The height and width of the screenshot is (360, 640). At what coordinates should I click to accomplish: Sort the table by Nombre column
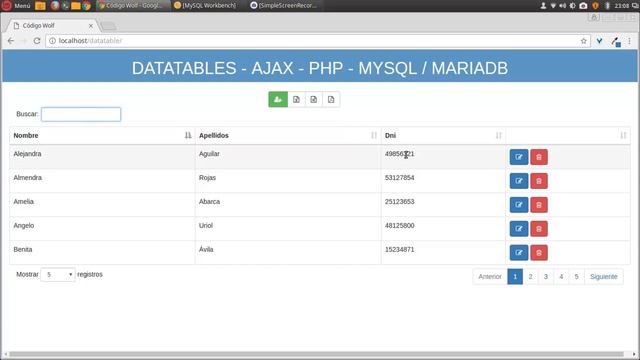(x=102, y=136)
